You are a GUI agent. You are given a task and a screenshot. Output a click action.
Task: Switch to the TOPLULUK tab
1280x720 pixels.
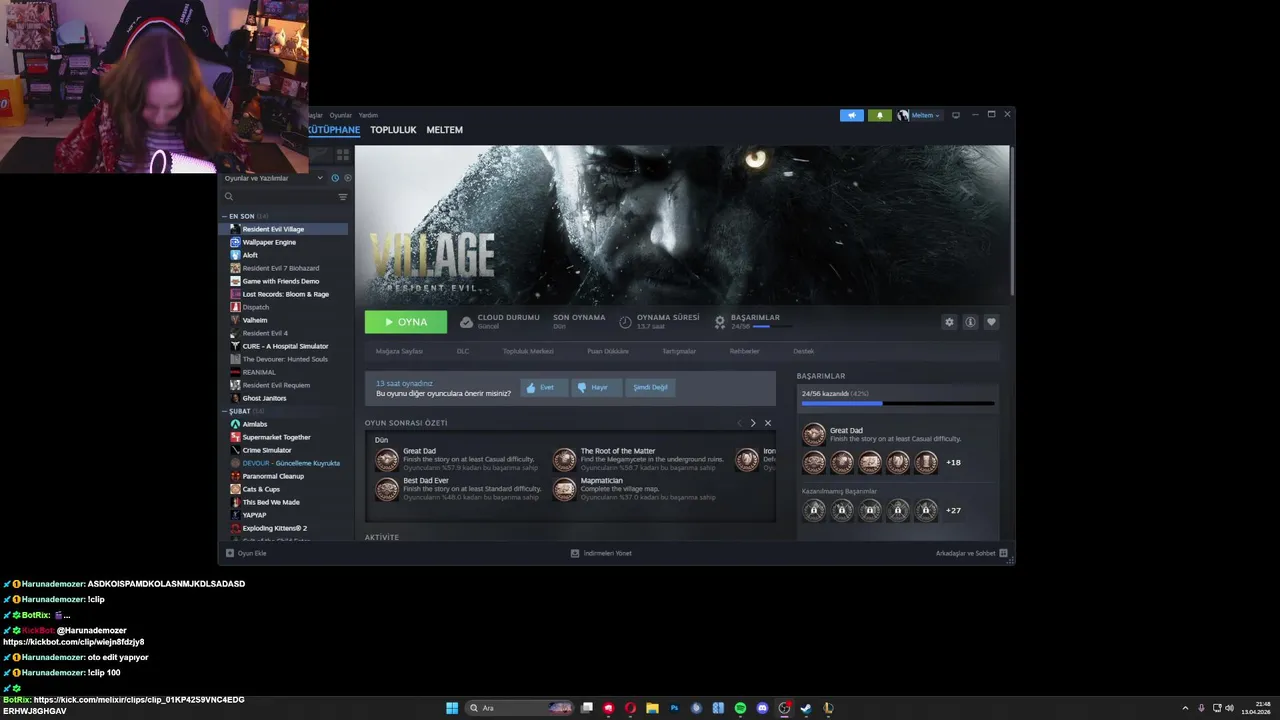pos(393,130)
